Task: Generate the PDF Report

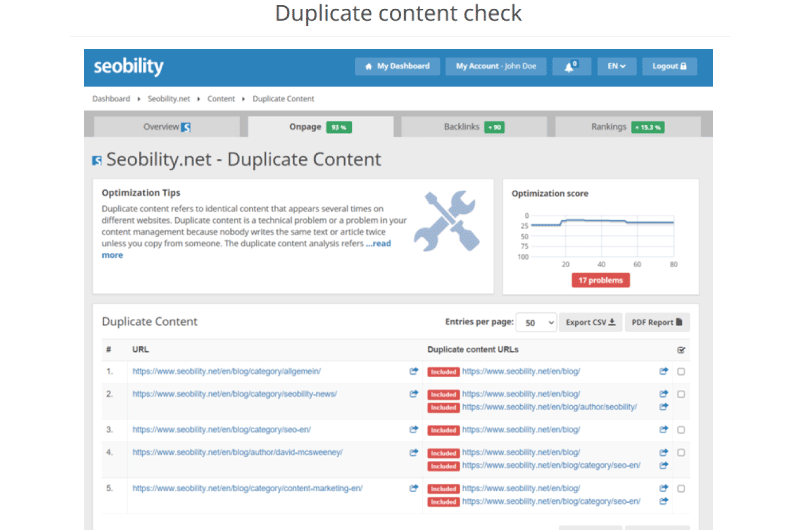Action: [x=657, y=322]
